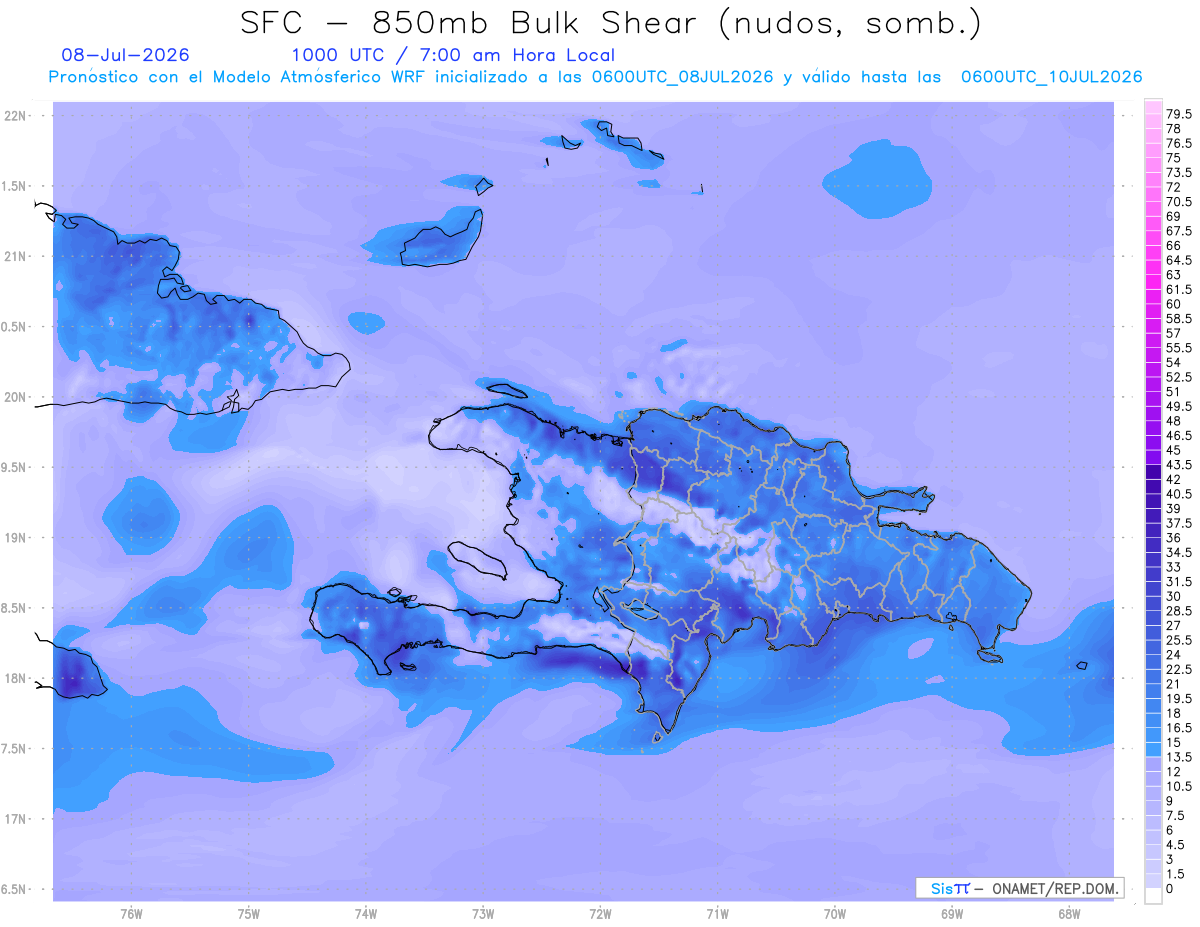Click the '69W' longitude axis label
Viewport: 1200px width, 927px height.
click(x=952, y=914)
